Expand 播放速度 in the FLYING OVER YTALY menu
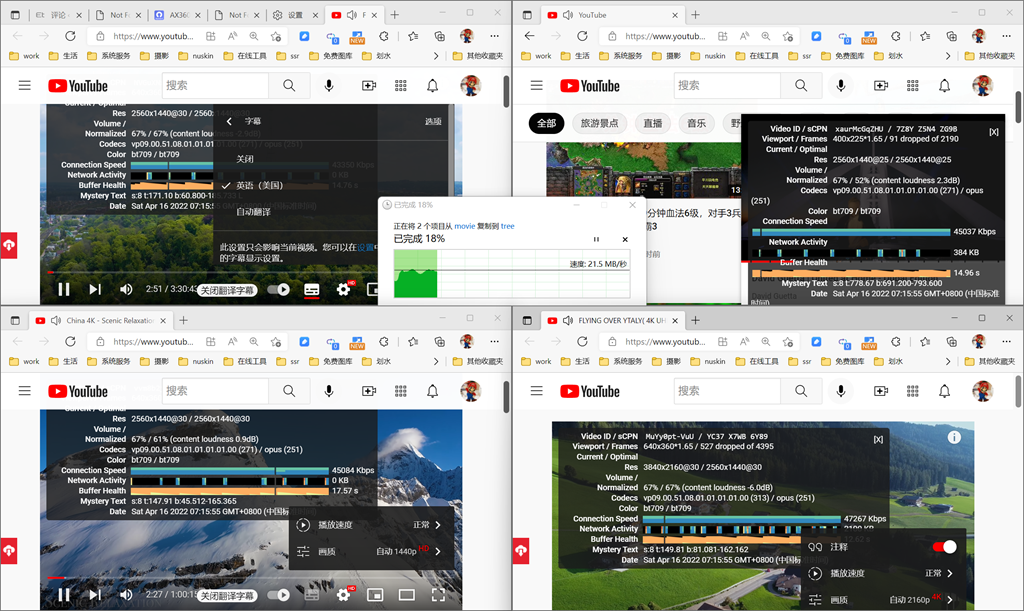This screenshot has height=611, width=1024. point(883,573)
